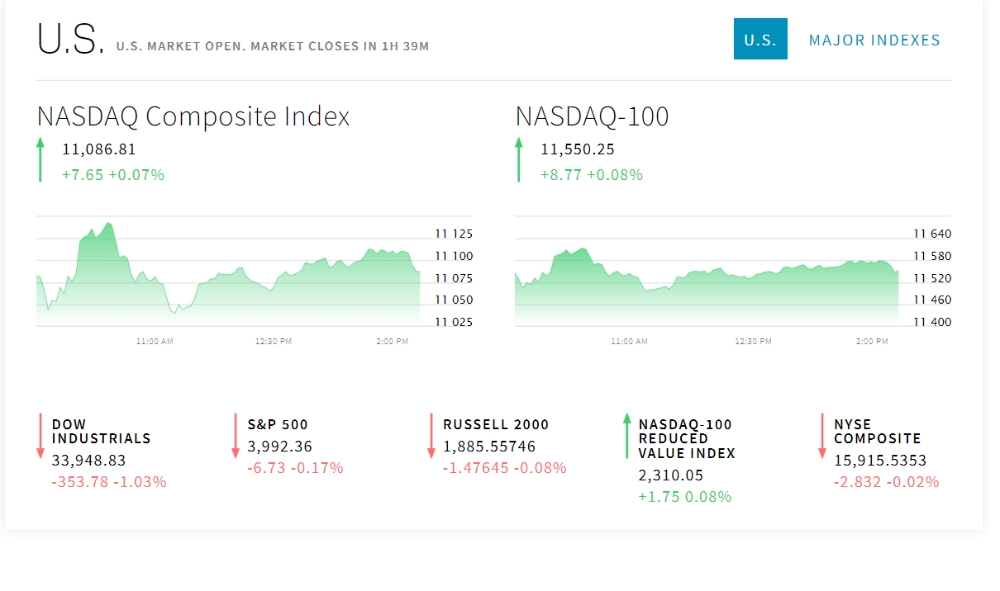
Task: Open S&P 500 index details
Action: (277, 425)
